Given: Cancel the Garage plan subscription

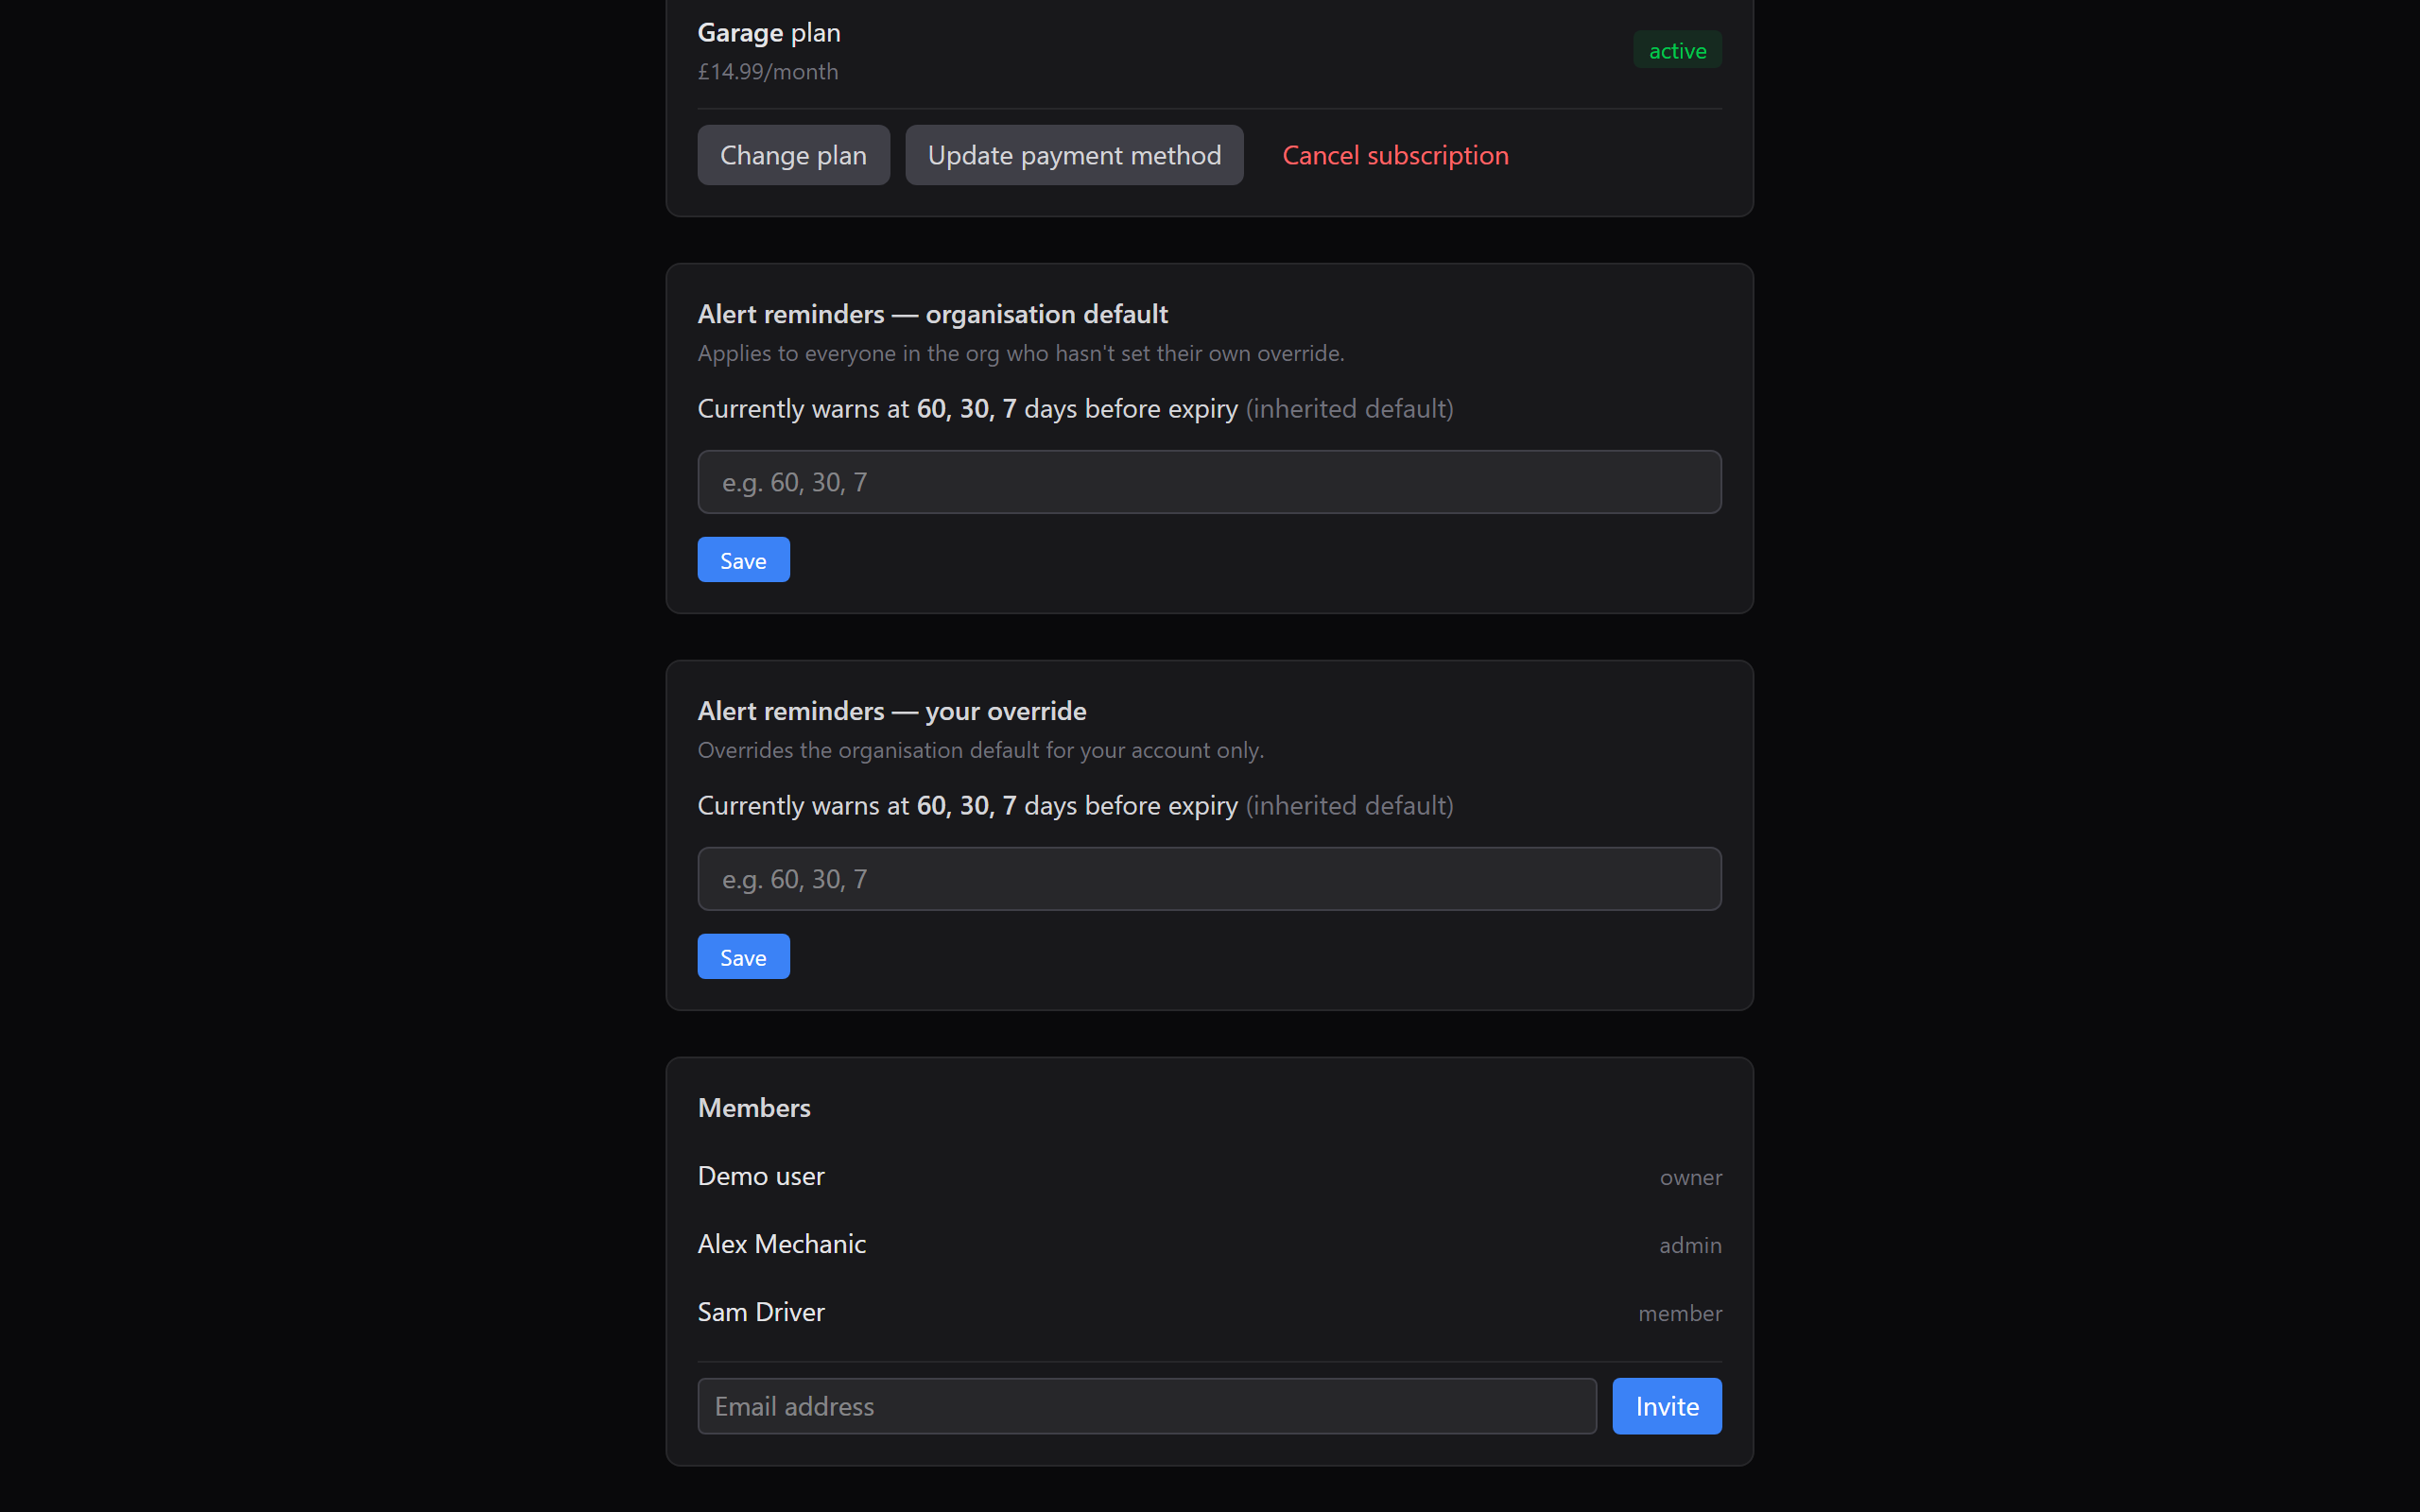Looking at the screenshot, I should click(x=1394, y=155).
